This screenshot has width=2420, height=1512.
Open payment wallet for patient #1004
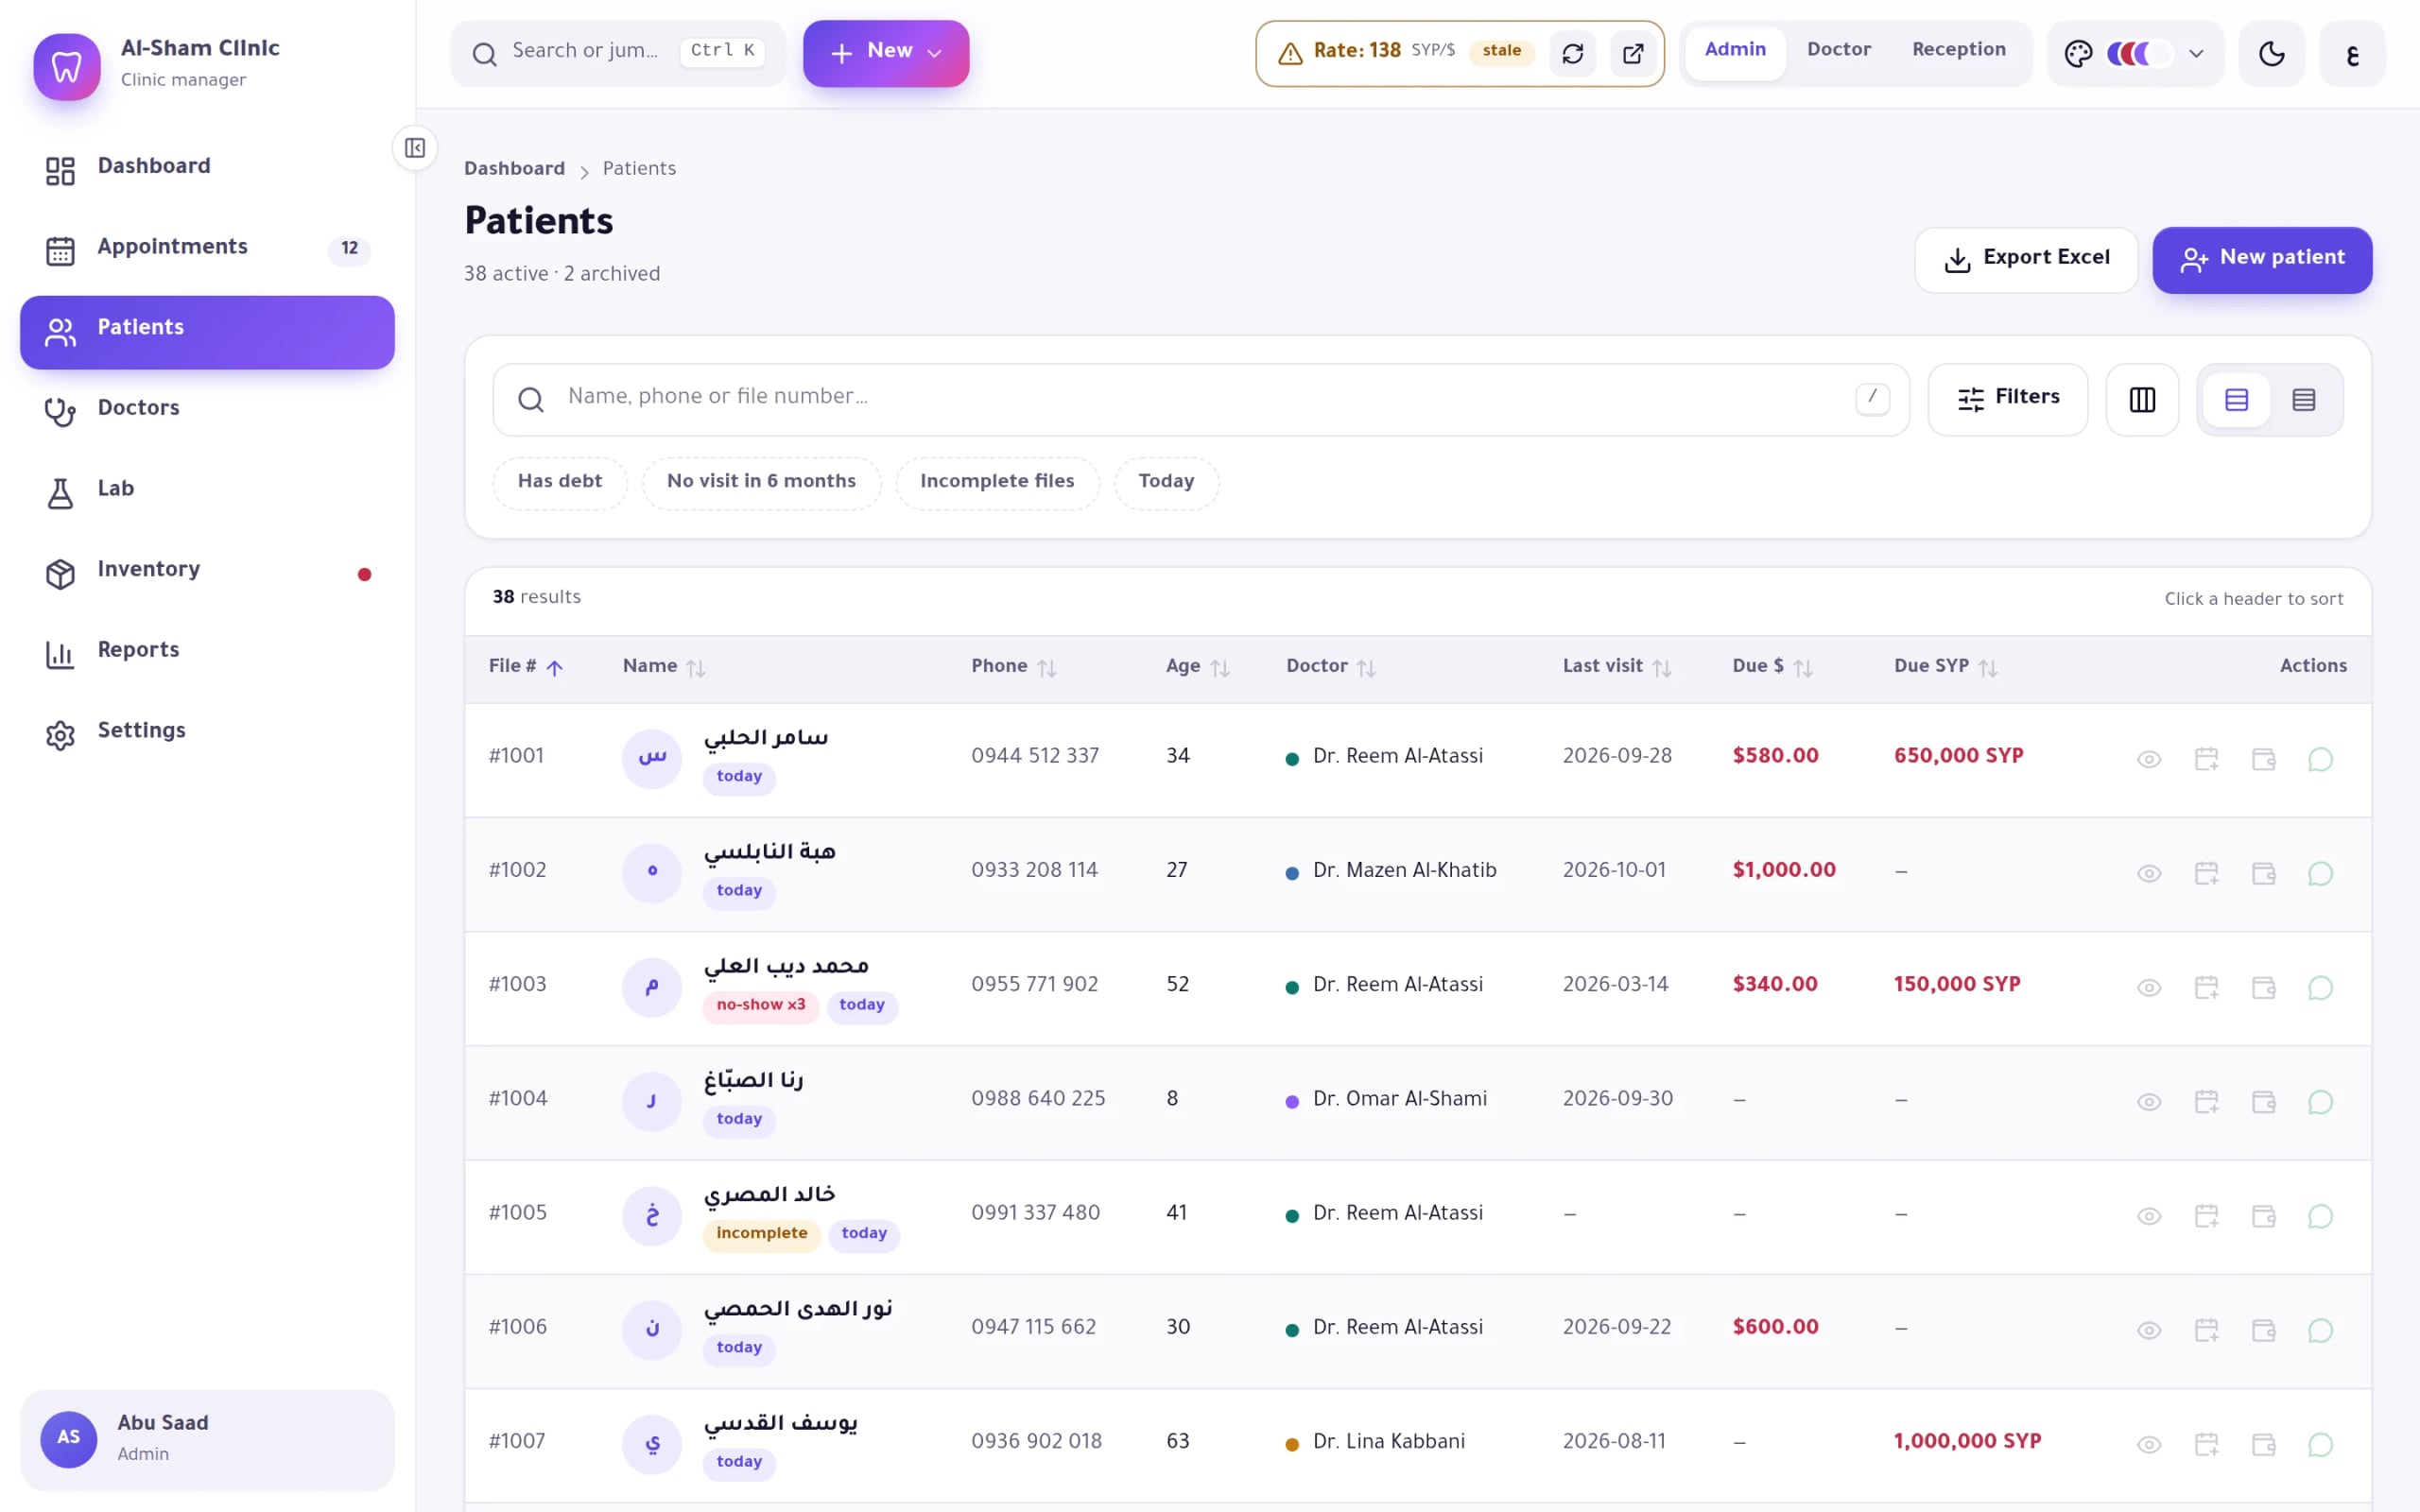tap(2264, 1101)
